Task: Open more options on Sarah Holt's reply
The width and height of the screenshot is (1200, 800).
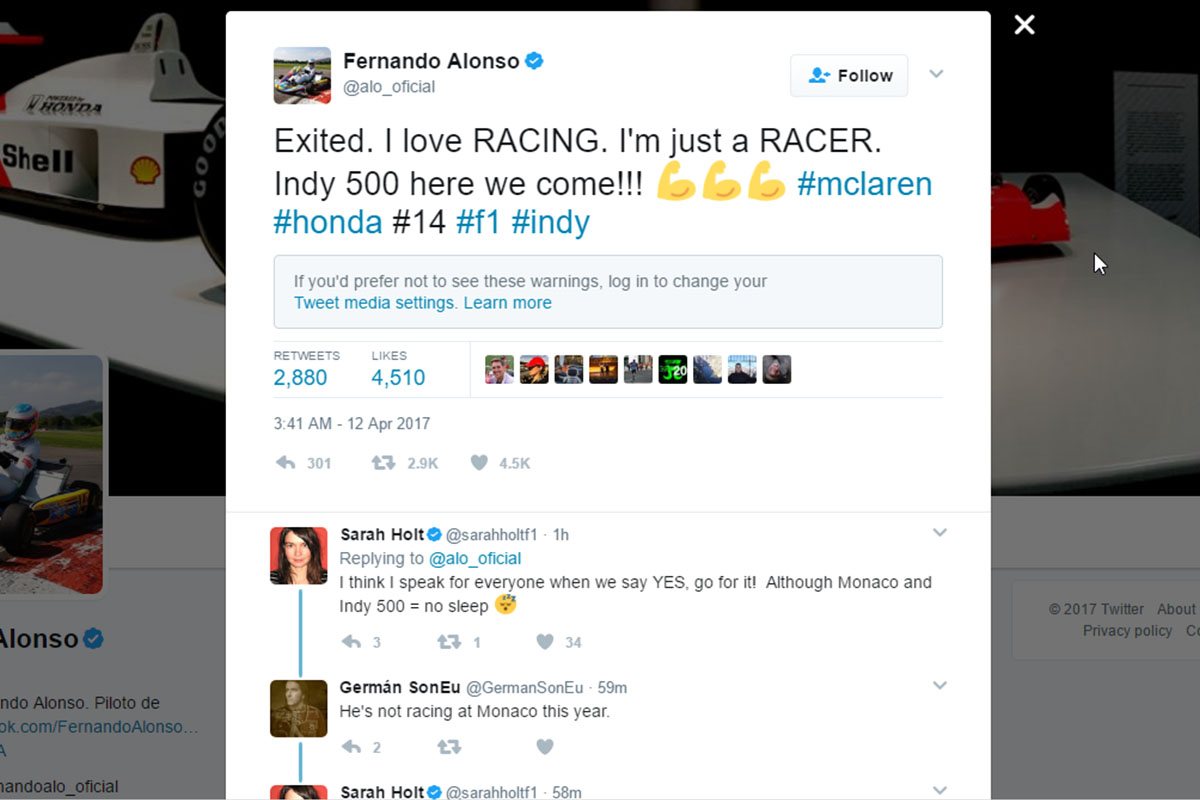Action: point(939,533)
